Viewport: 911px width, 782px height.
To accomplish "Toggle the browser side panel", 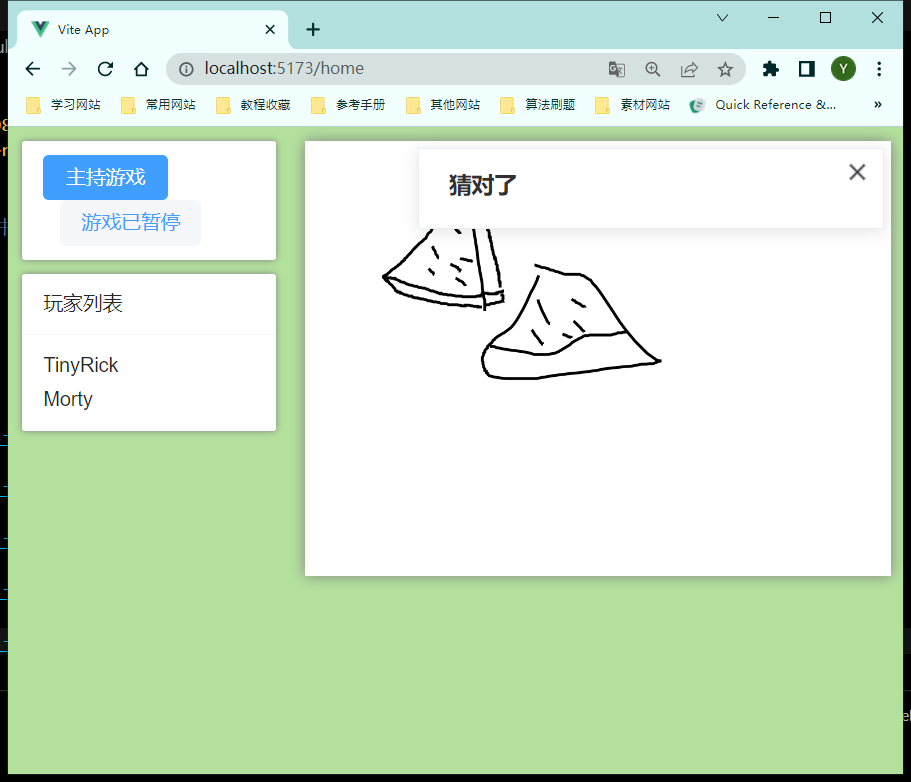I will point(806,69).
